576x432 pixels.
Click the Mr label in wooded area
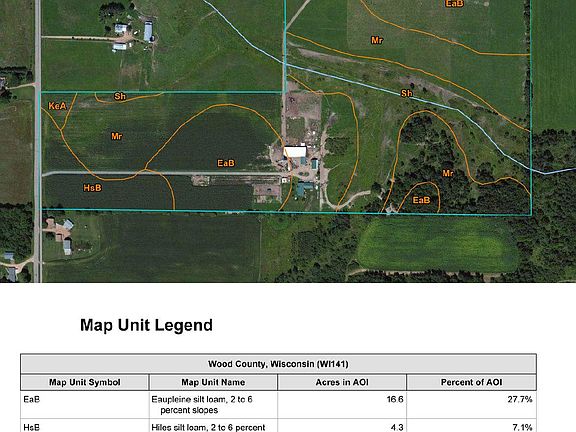click(x=448, y=173)
